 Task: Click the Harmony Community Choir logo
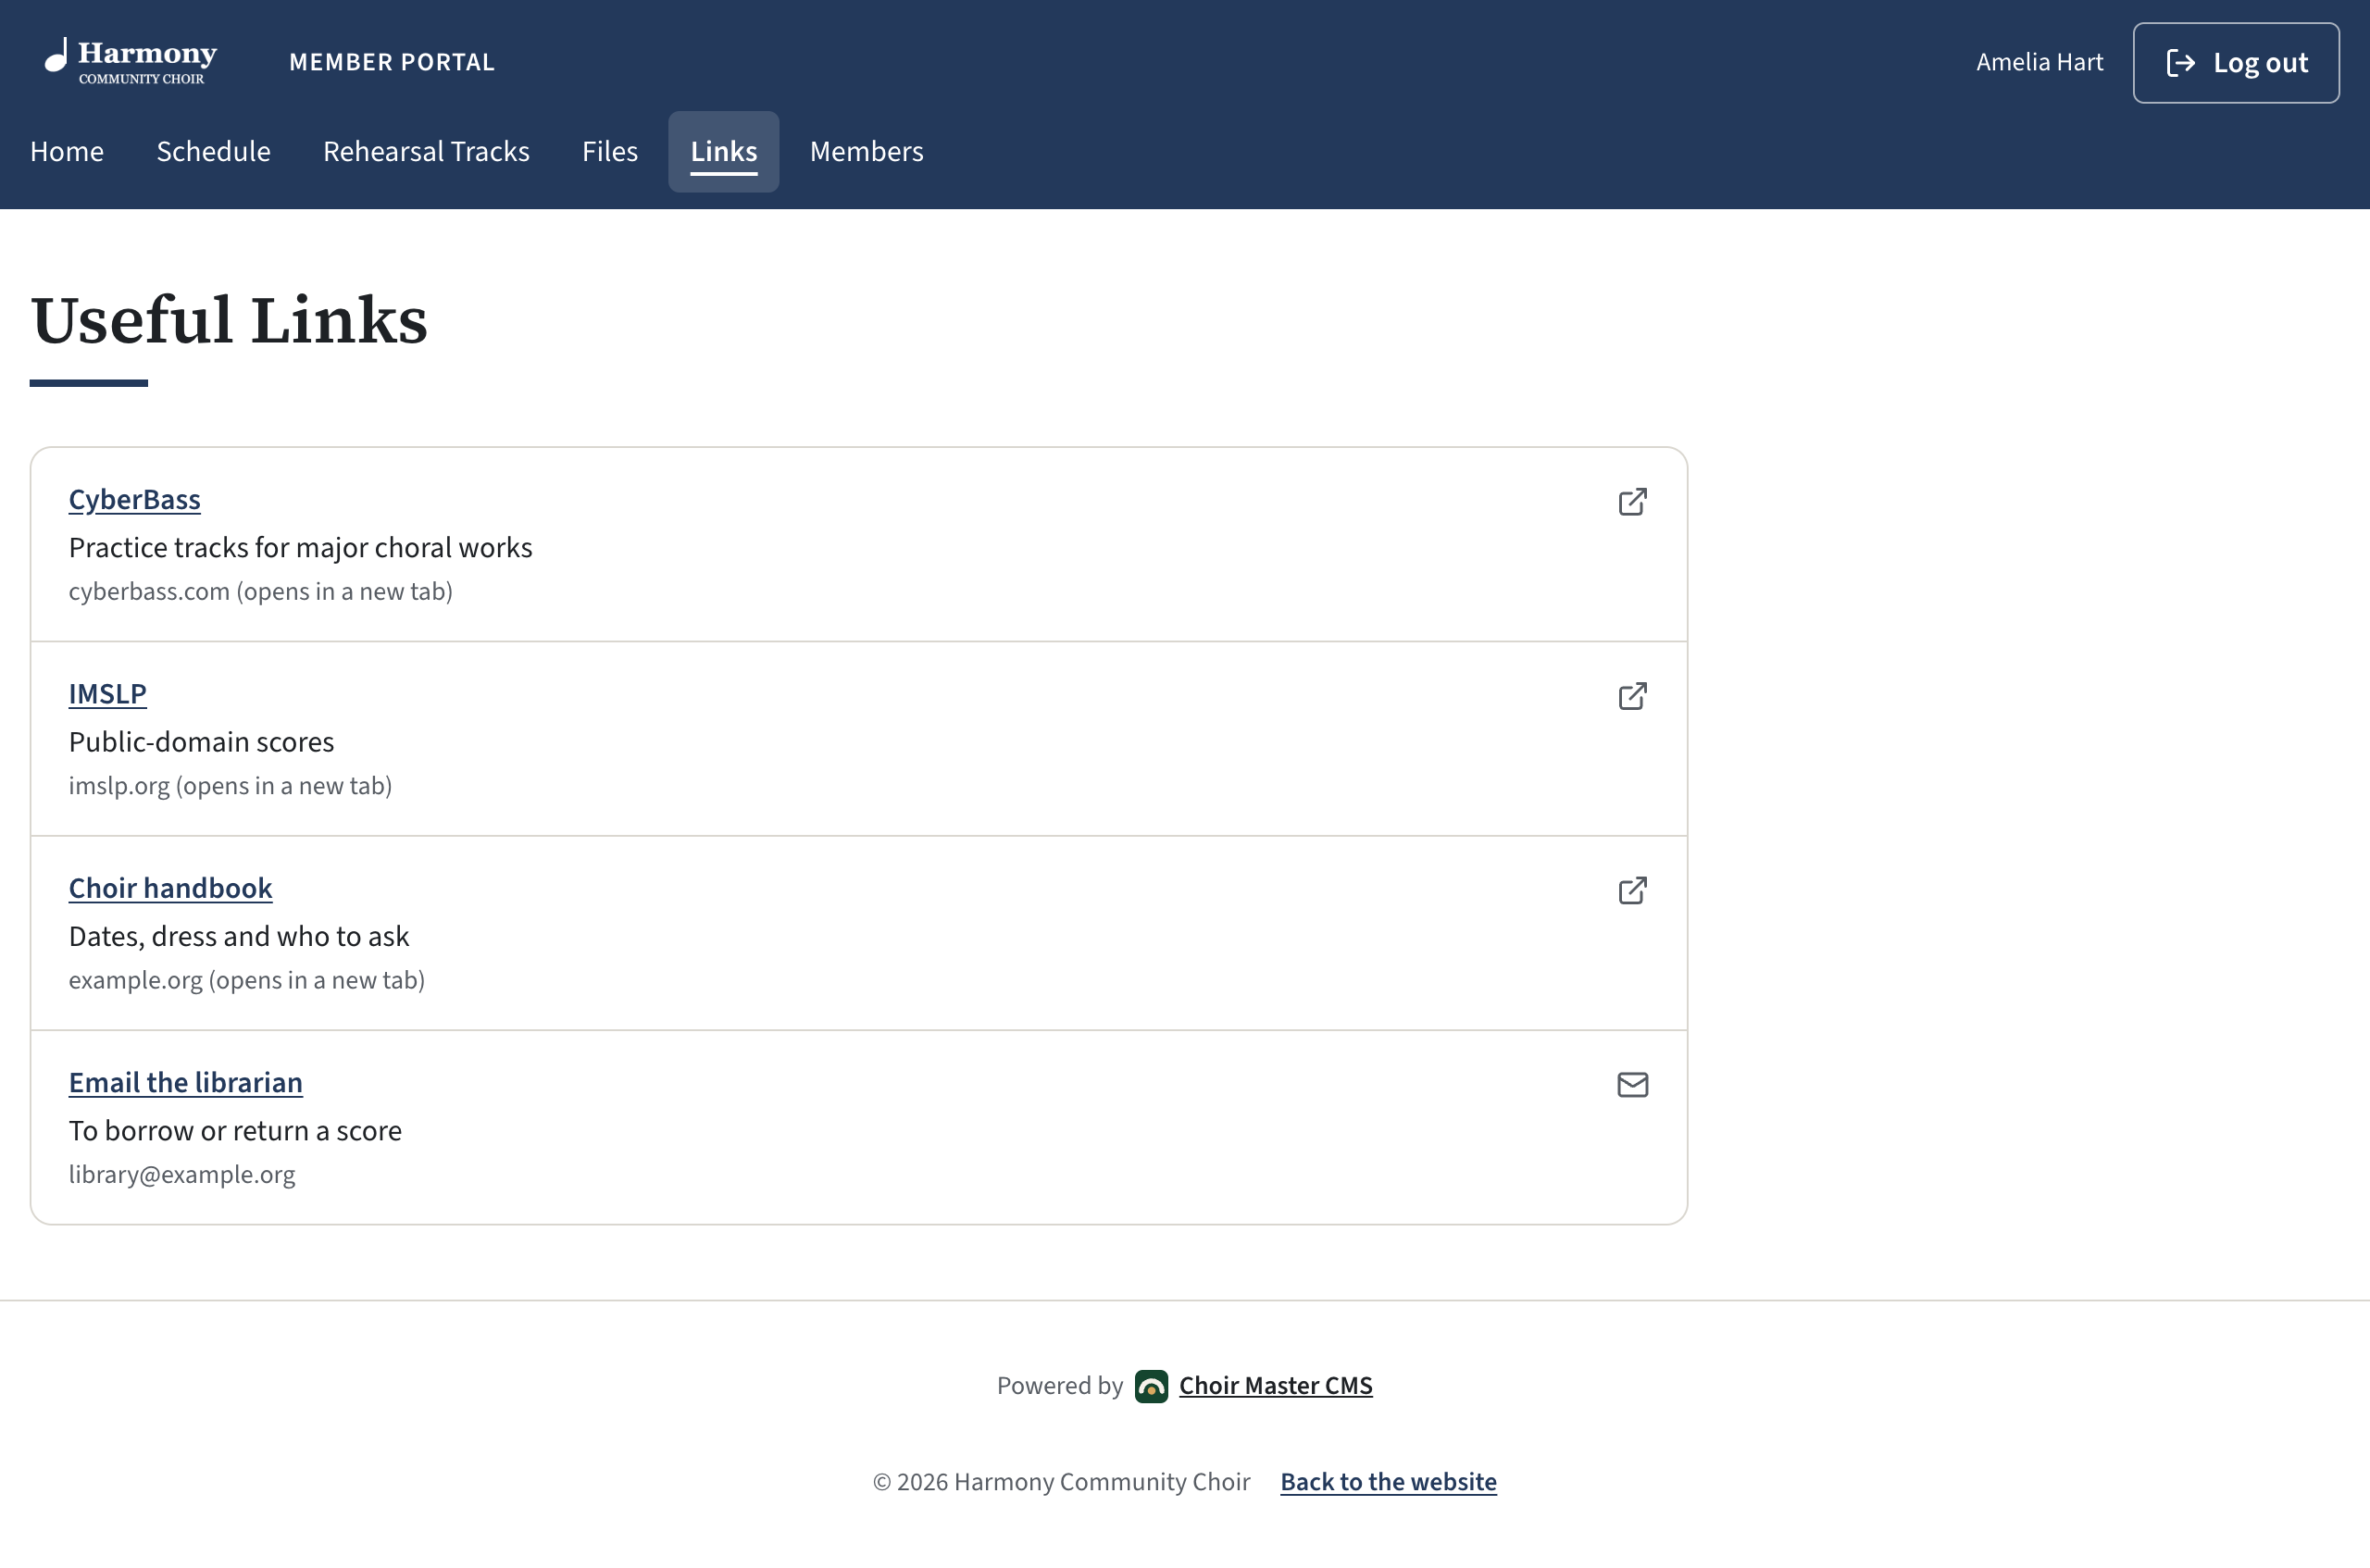point(130,62)
